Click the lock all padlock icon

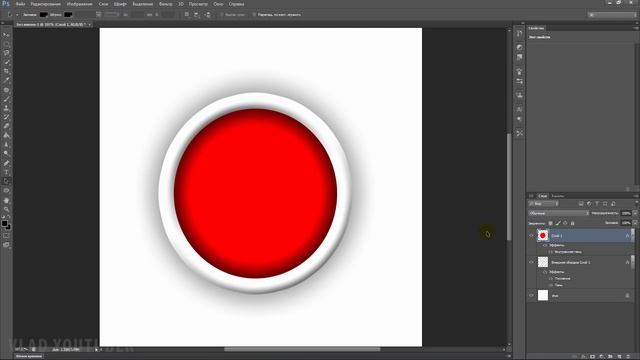click(573, 223)
